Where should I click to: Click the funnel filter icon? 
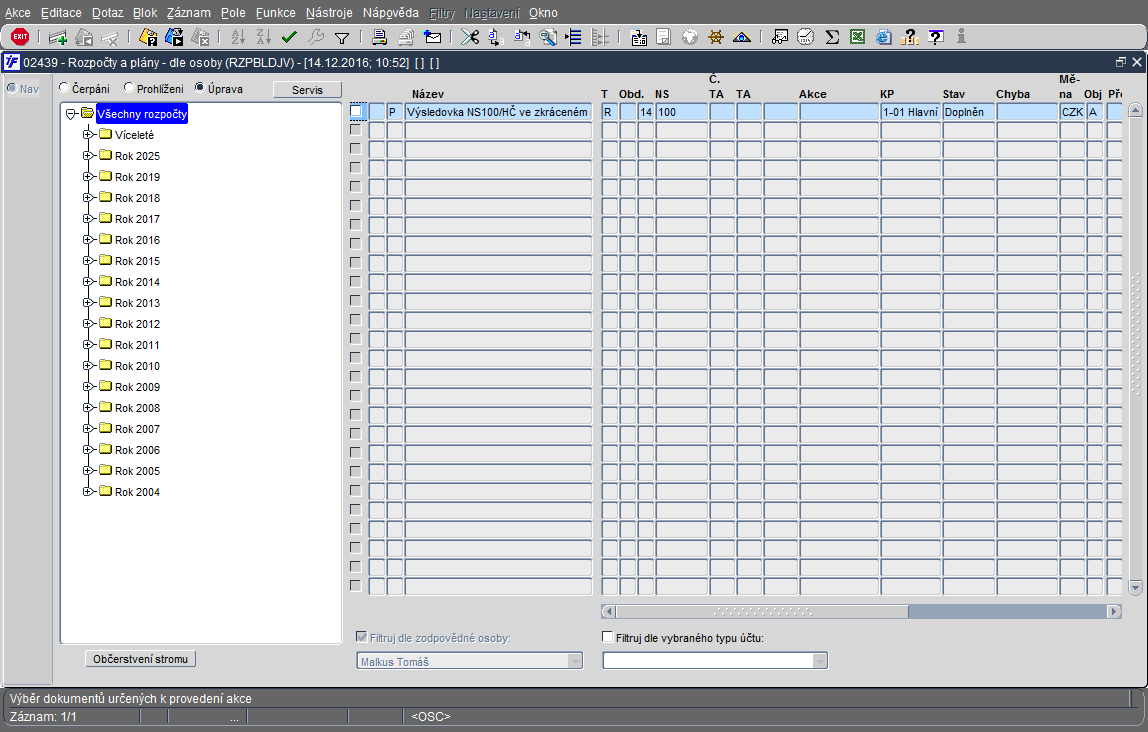tap(342, 37)
